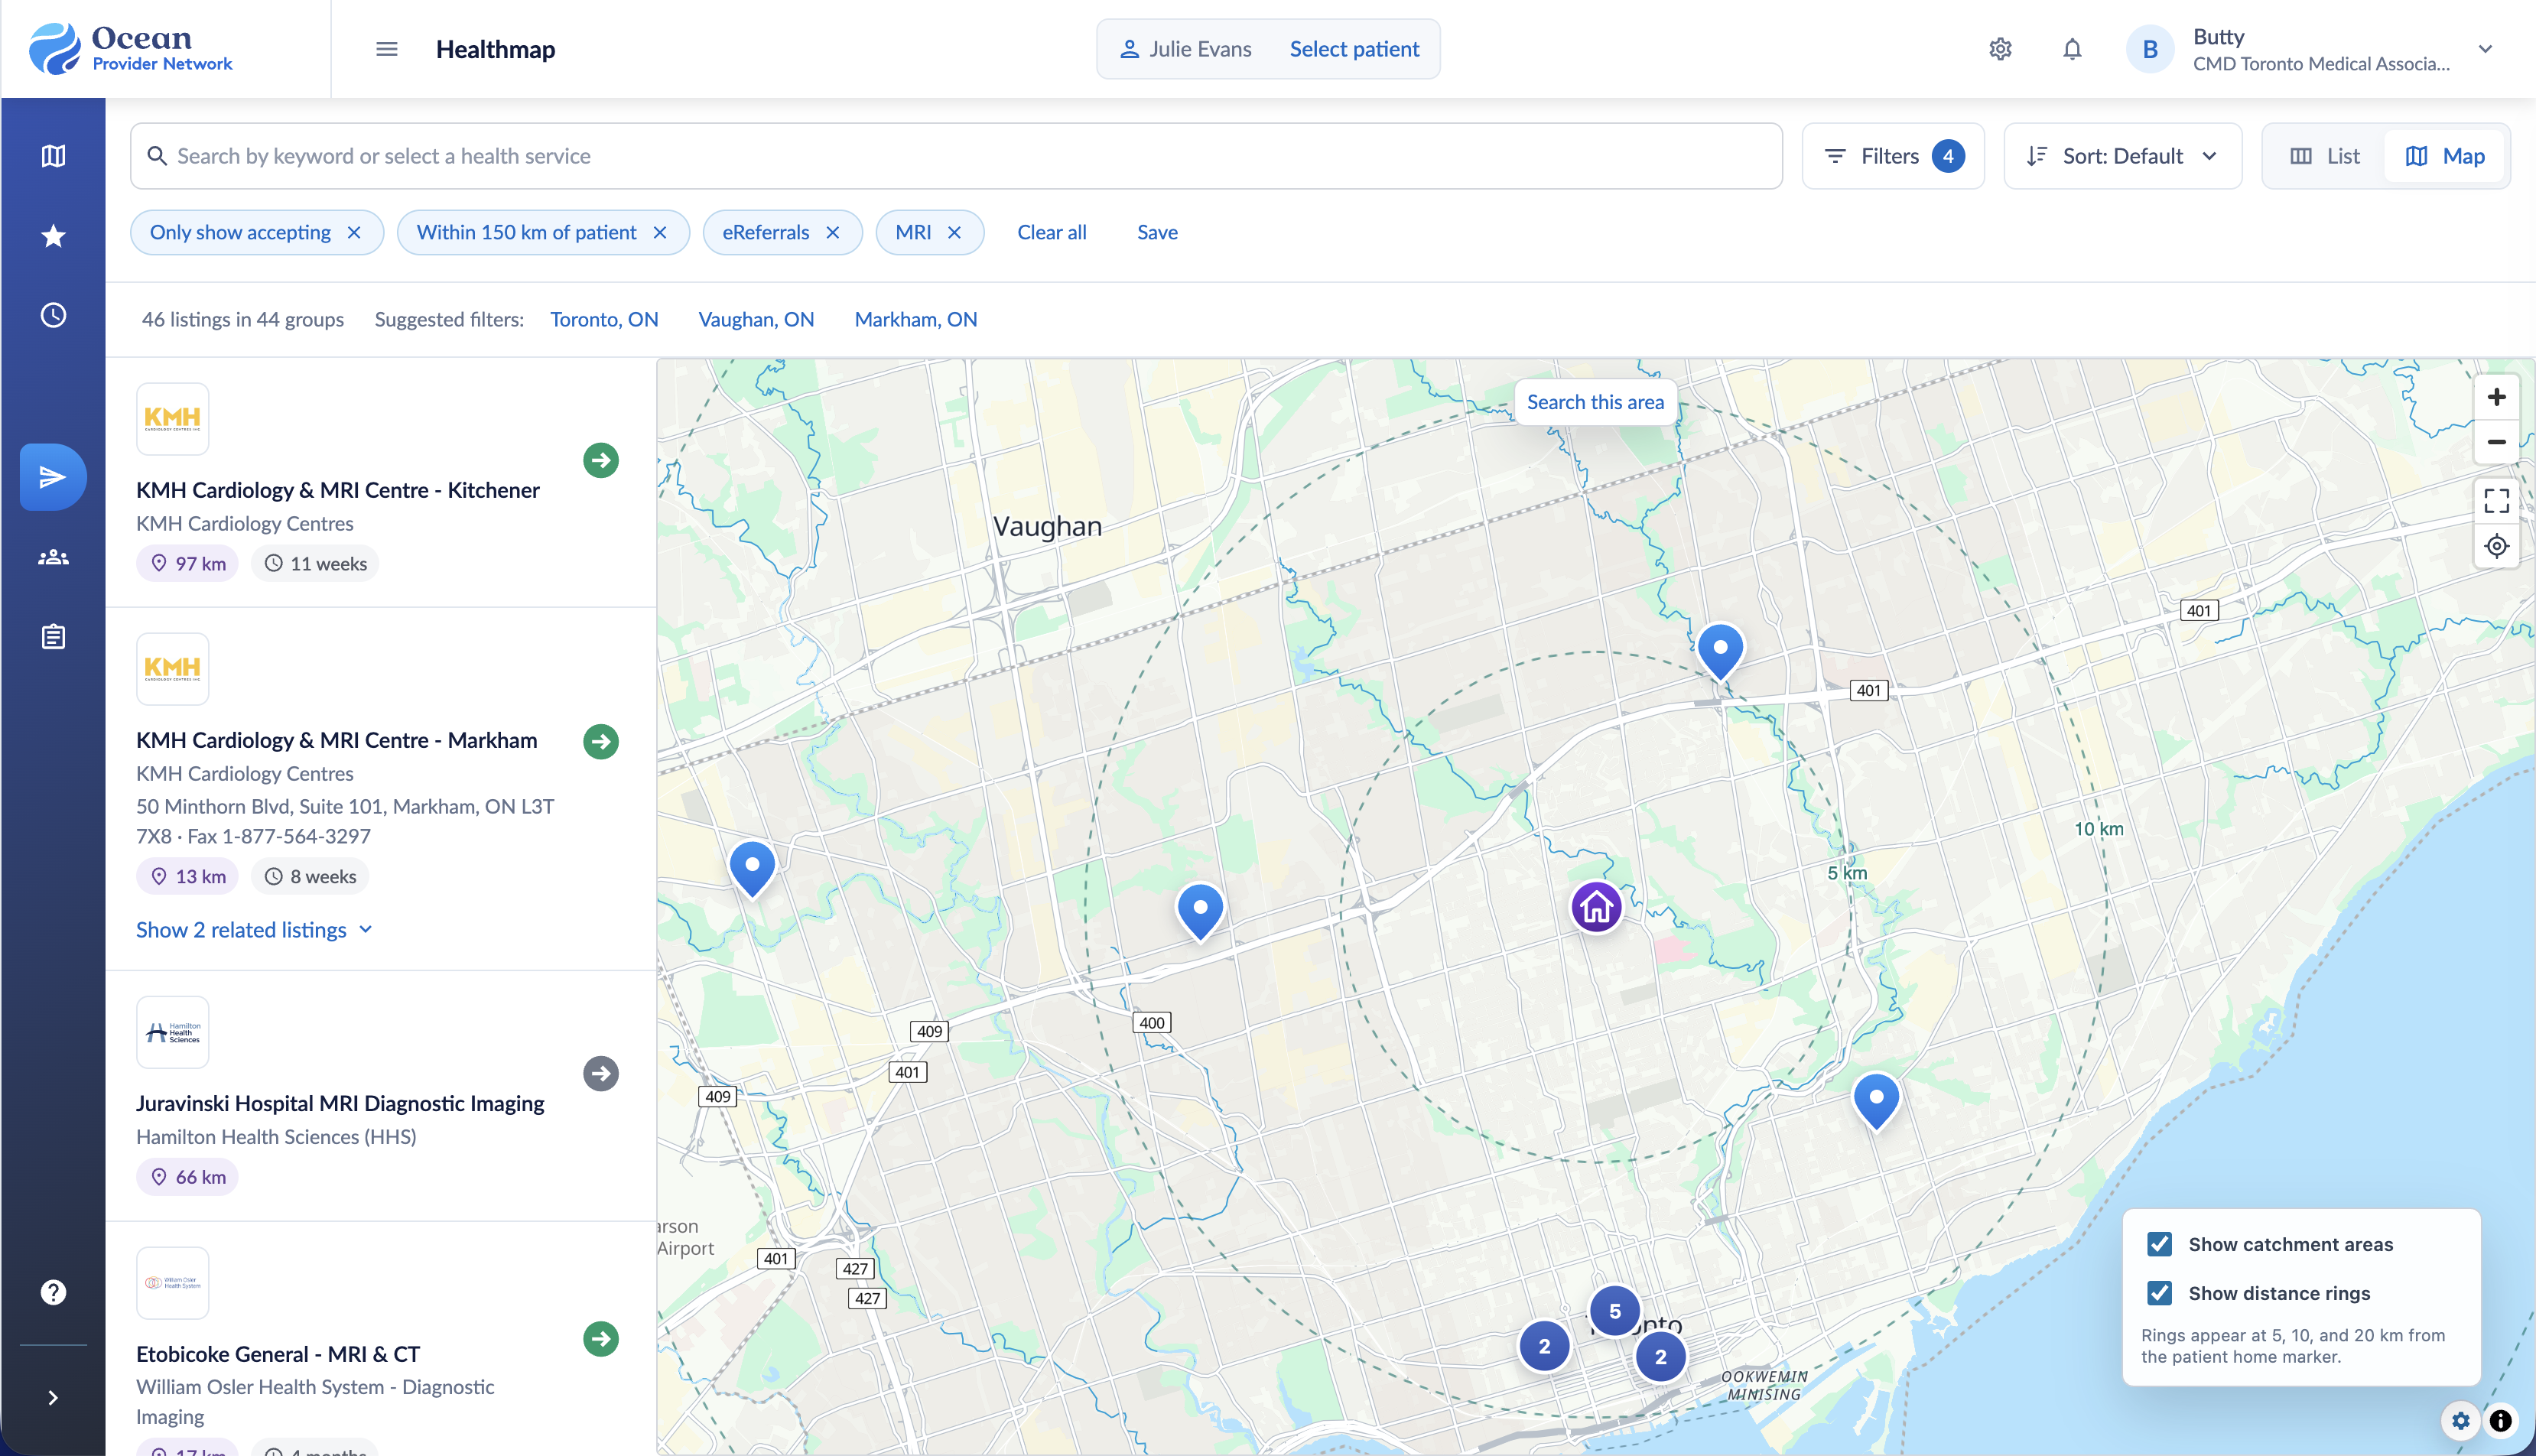The height and width of the screenshot is (1456, 2536).
Task: Uncheck Show catchment areas
Action: point(2159,1244)
